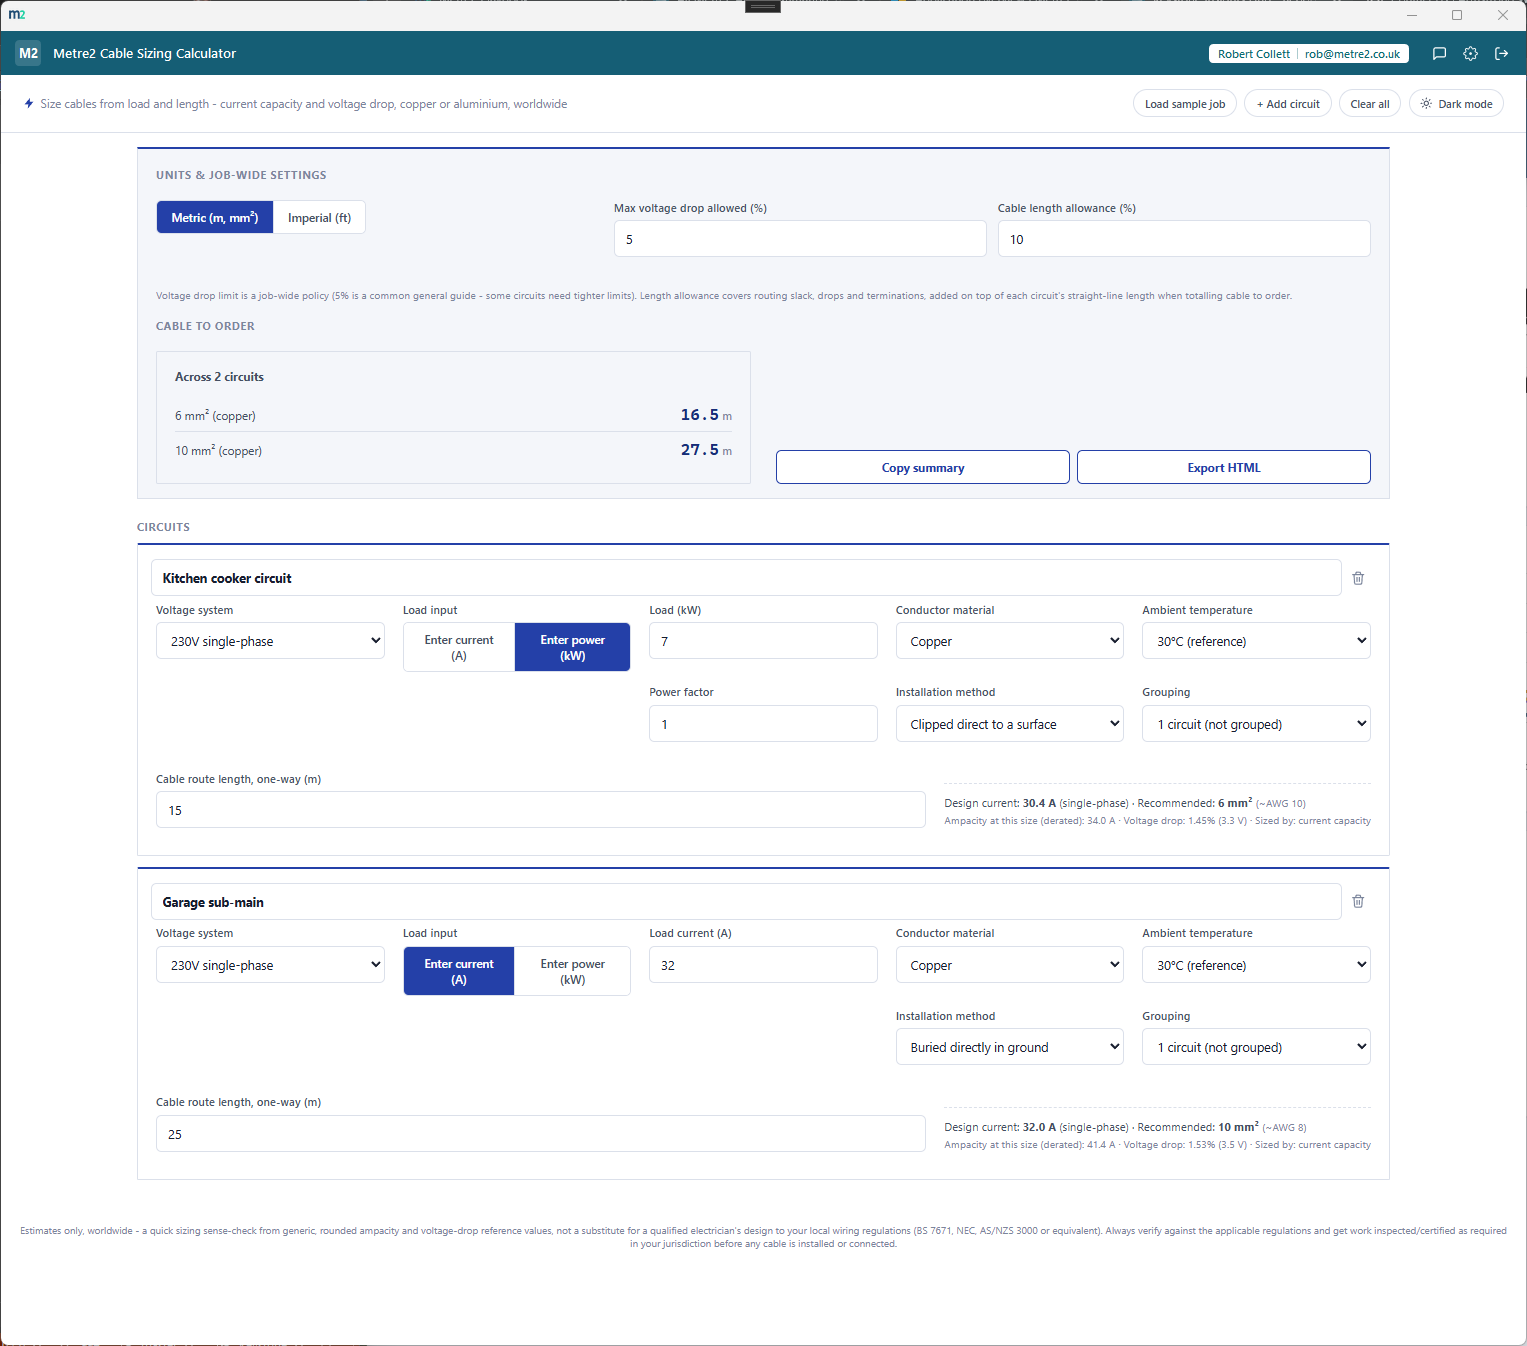Screen dimensions: 1527x1346
Task: Delete the Kitchen cooker circuit with trash icon
Action: (1358, 578)
